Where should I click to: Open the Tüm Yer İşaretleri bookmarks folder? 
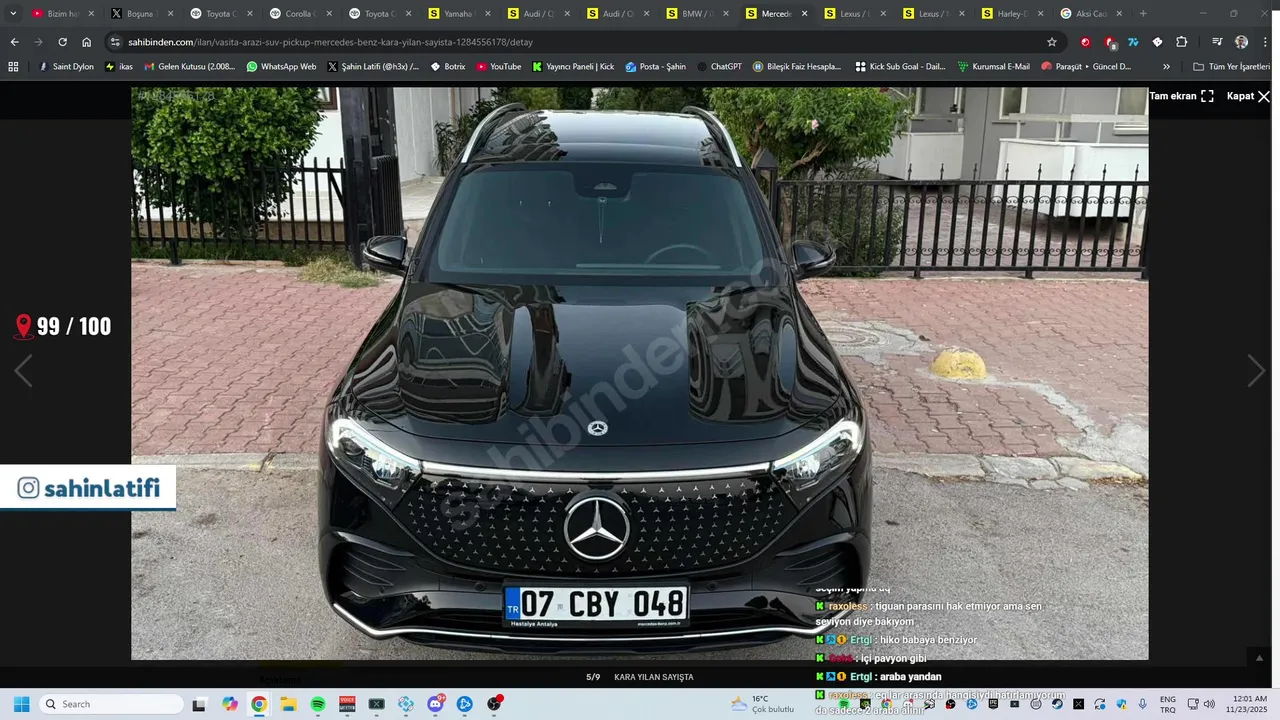point(1231,66)
